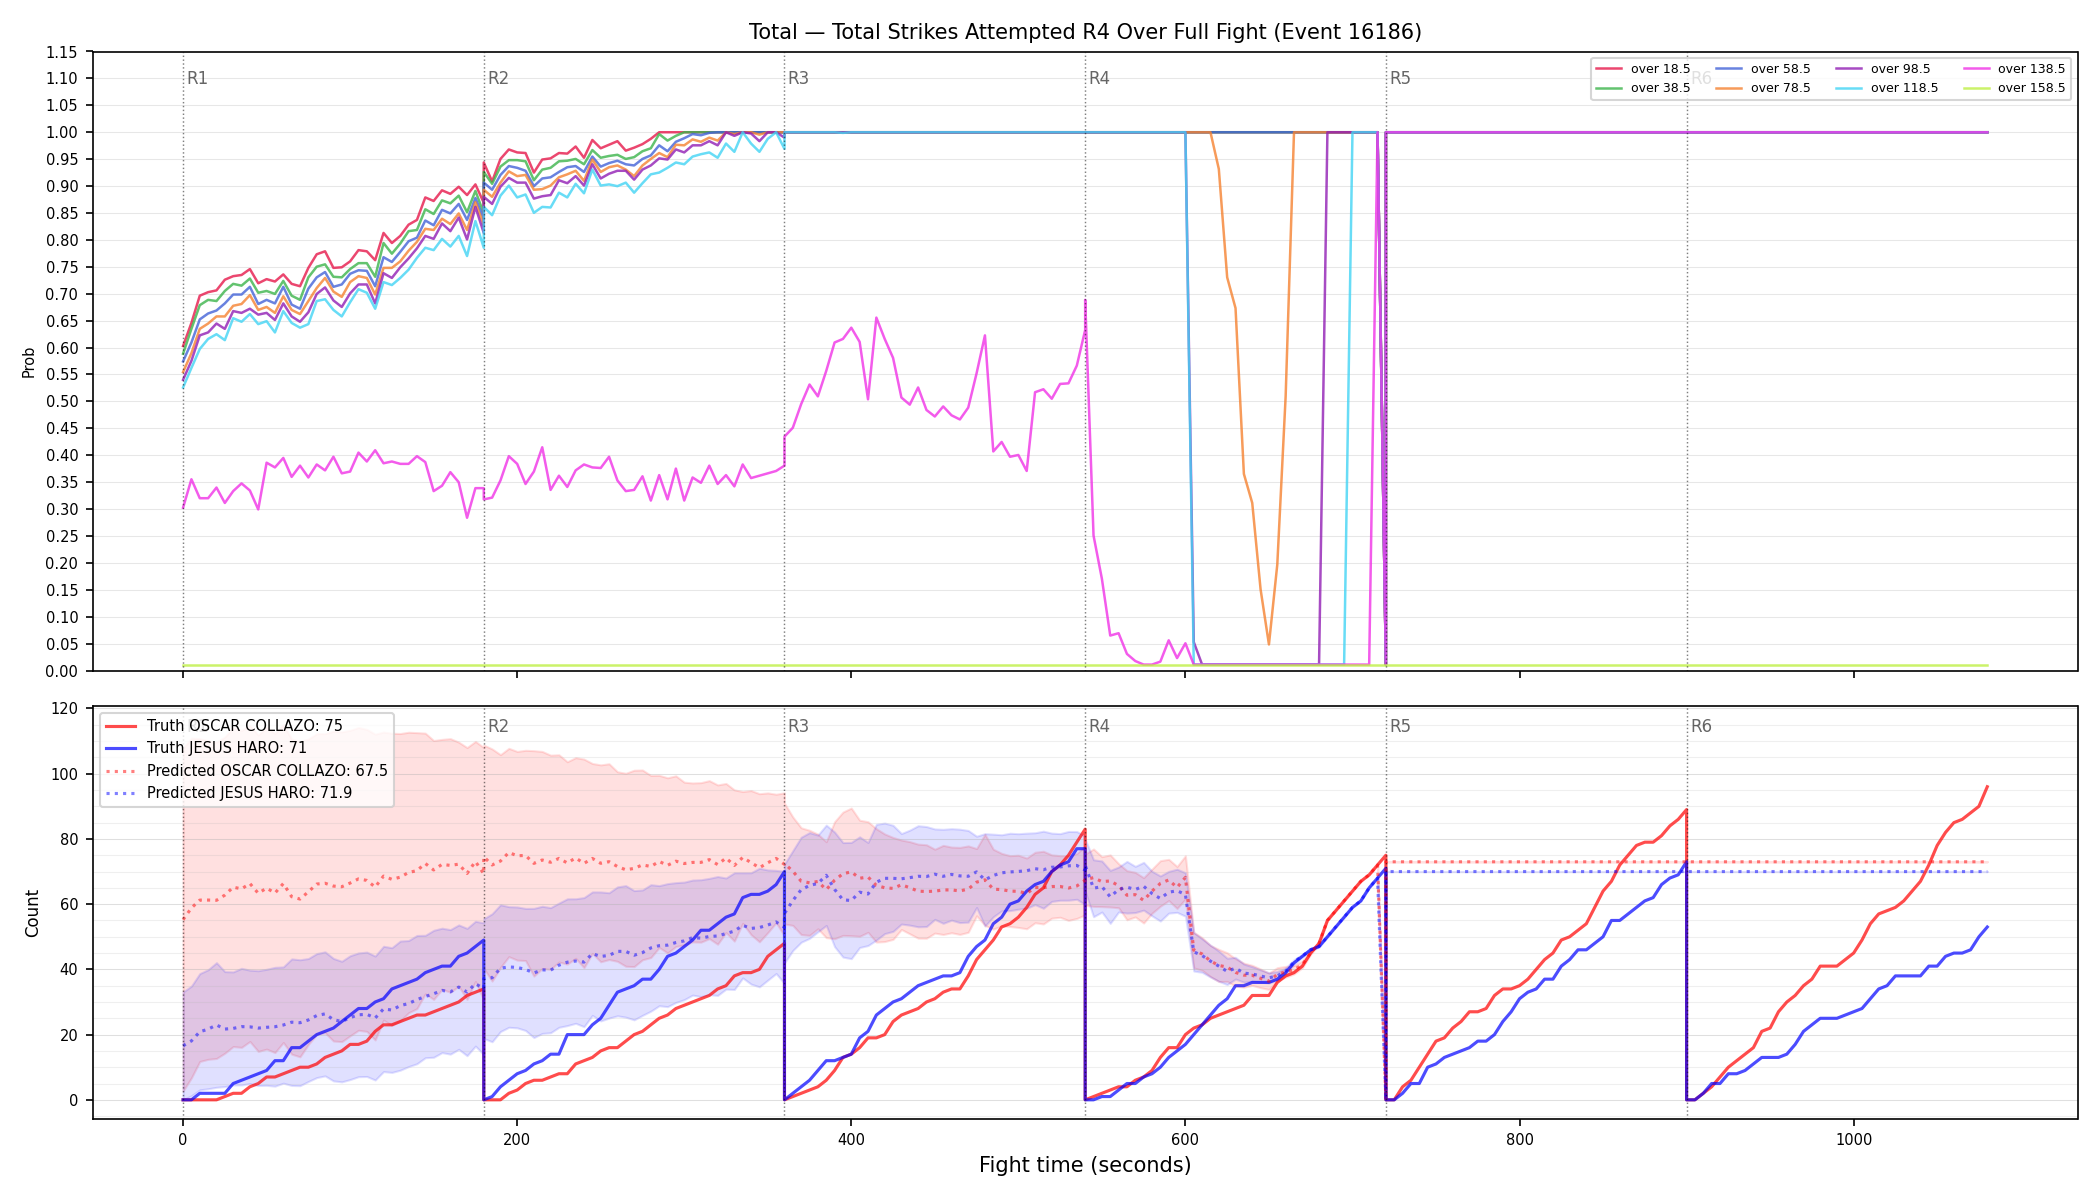Click the 200 tick on the time axis

click(516, 1139)
